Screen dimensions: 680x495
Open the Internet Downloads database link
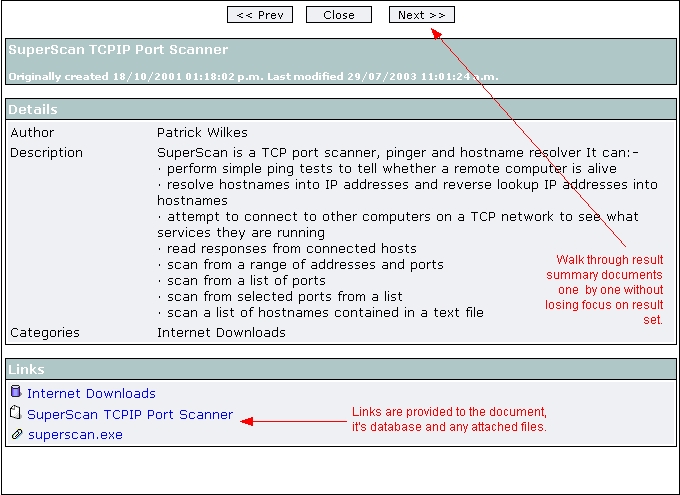pyautogui.click(x=91, y=393)
